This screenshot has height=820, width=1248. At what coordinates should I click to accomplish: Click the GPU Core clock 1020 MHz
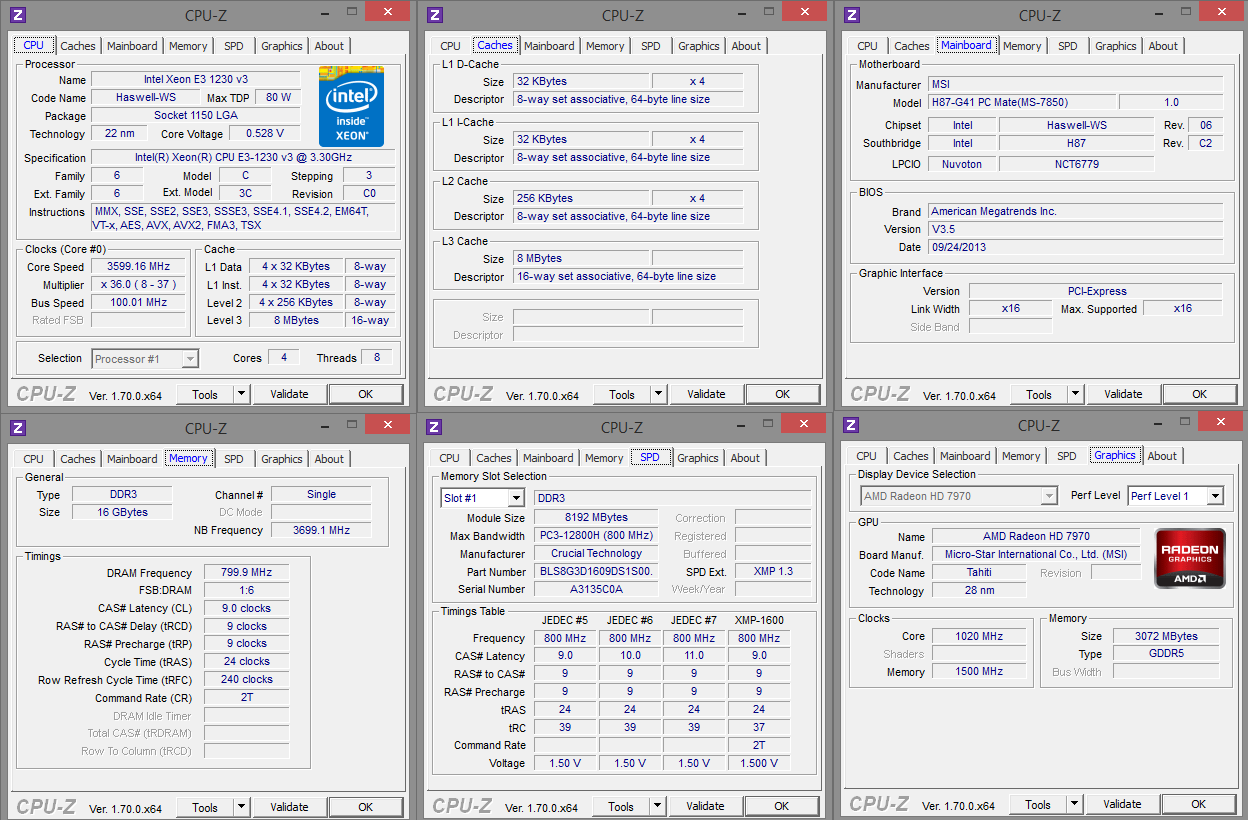(x=980, y=636)
